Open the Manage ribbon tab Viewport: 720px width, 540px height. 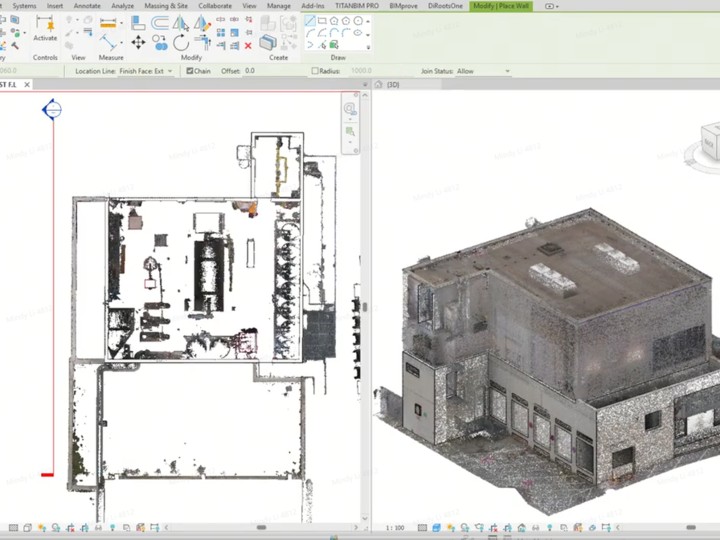[279, 6]
